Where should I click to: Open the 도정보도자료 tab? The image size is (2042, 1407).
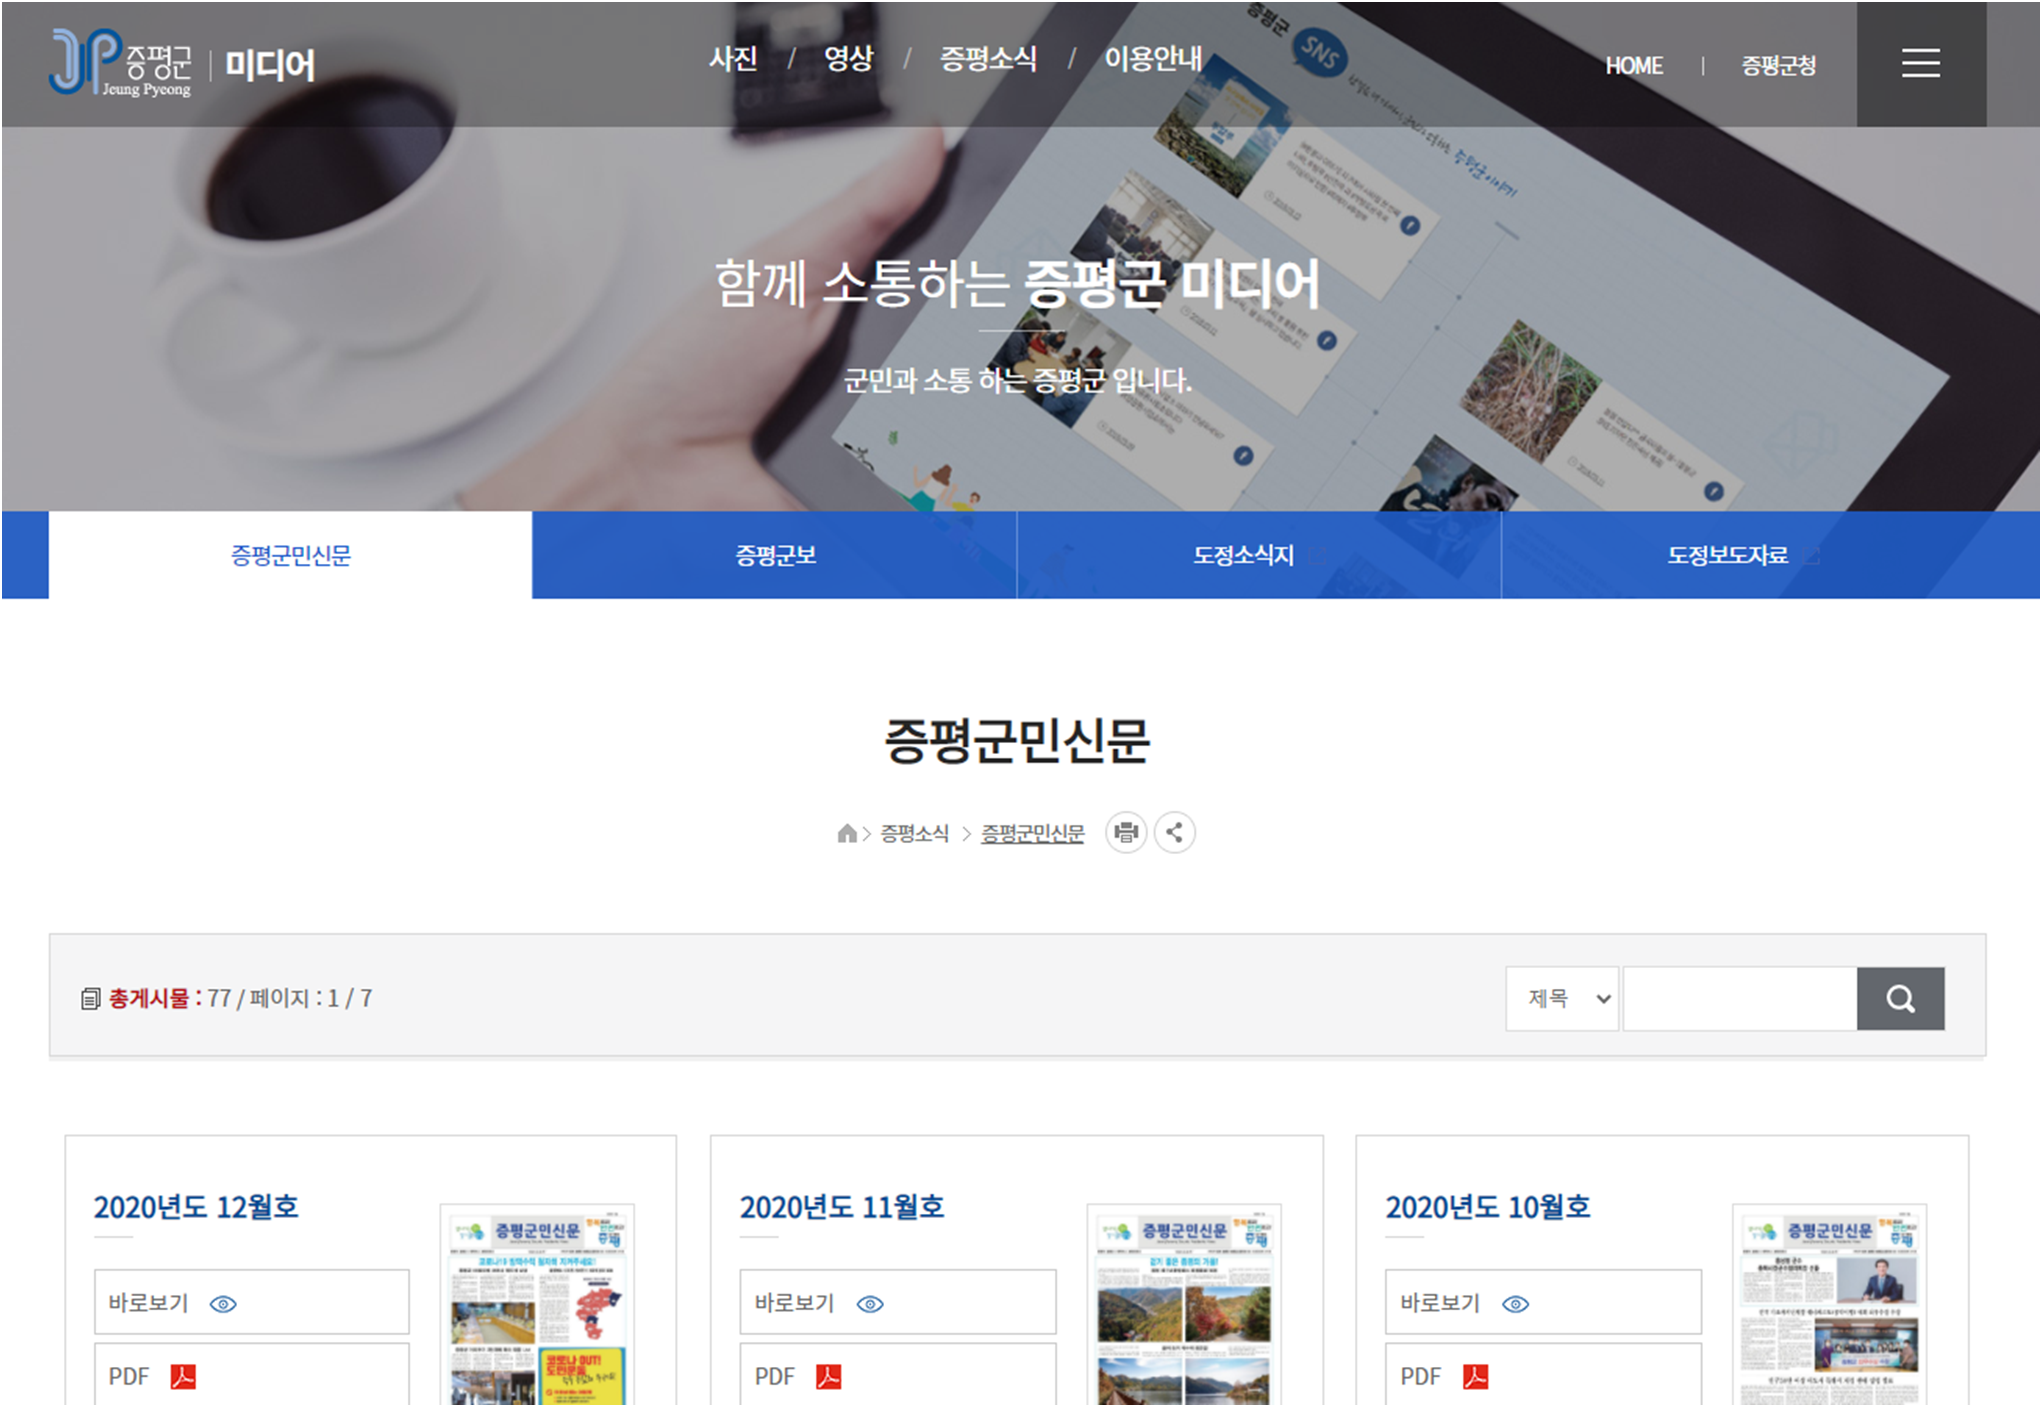(1728, 555)
